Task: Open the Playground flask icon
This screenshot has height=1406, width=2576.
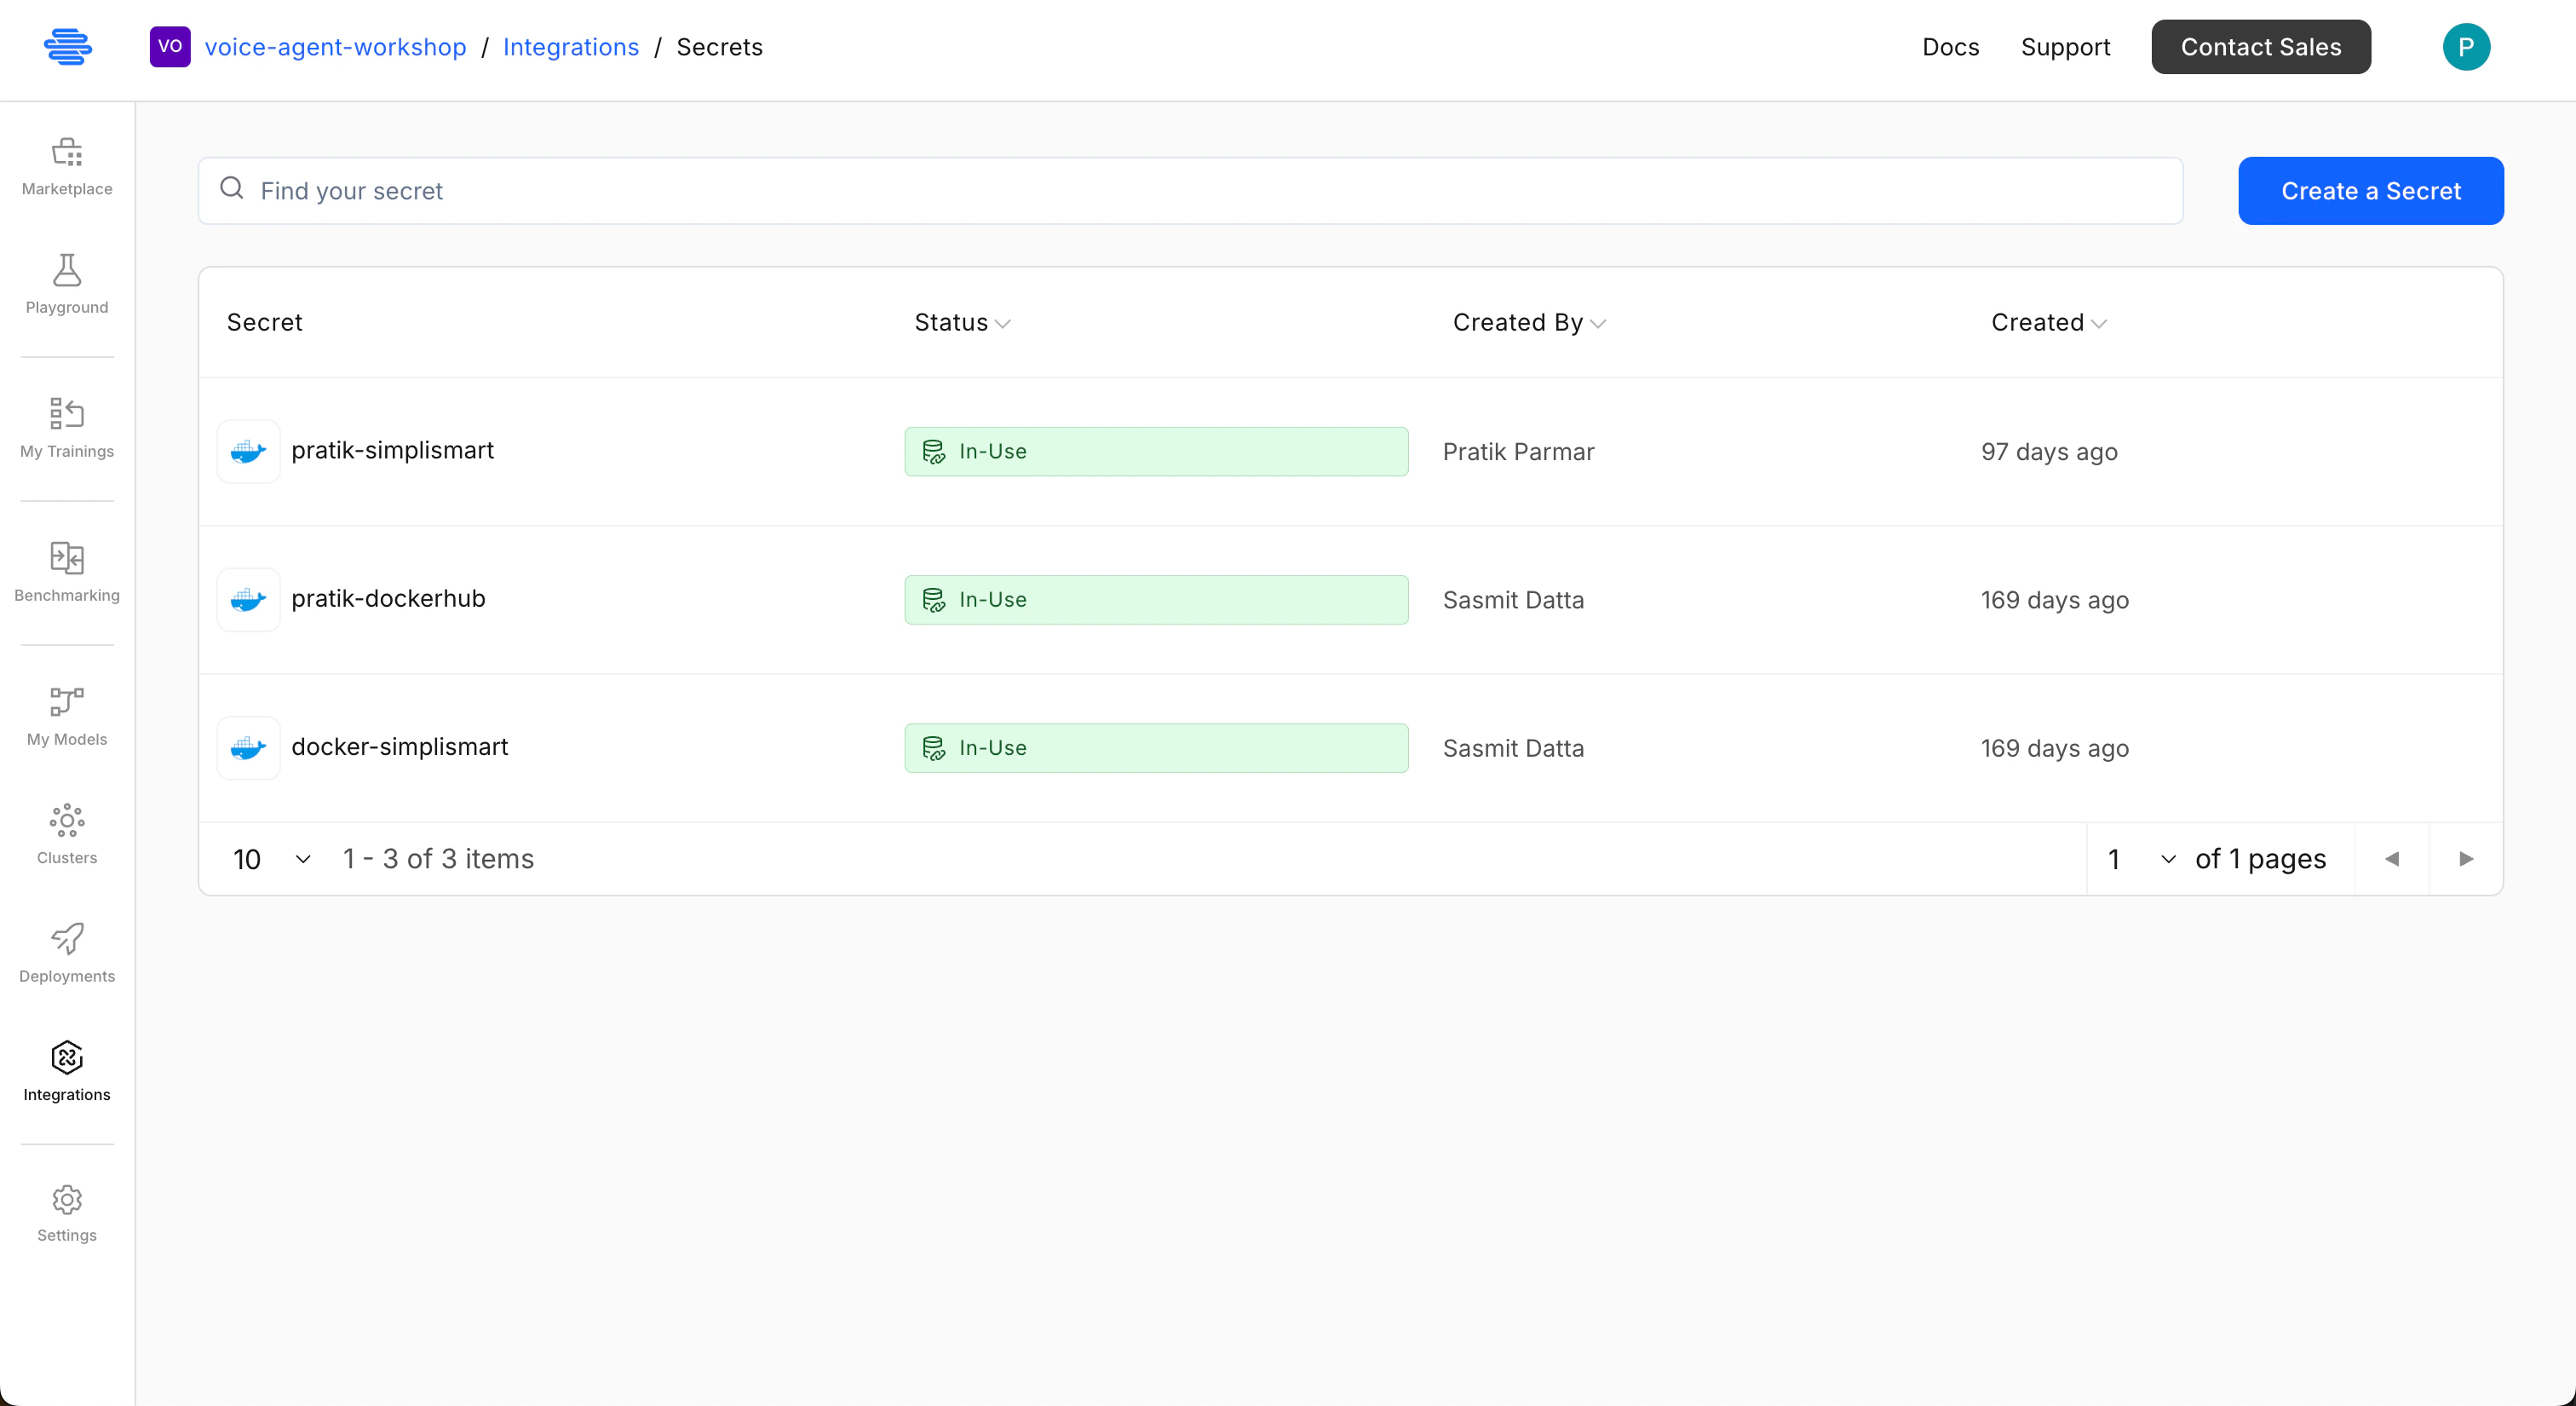Action: pyautogui.click(x=67, y=270)
